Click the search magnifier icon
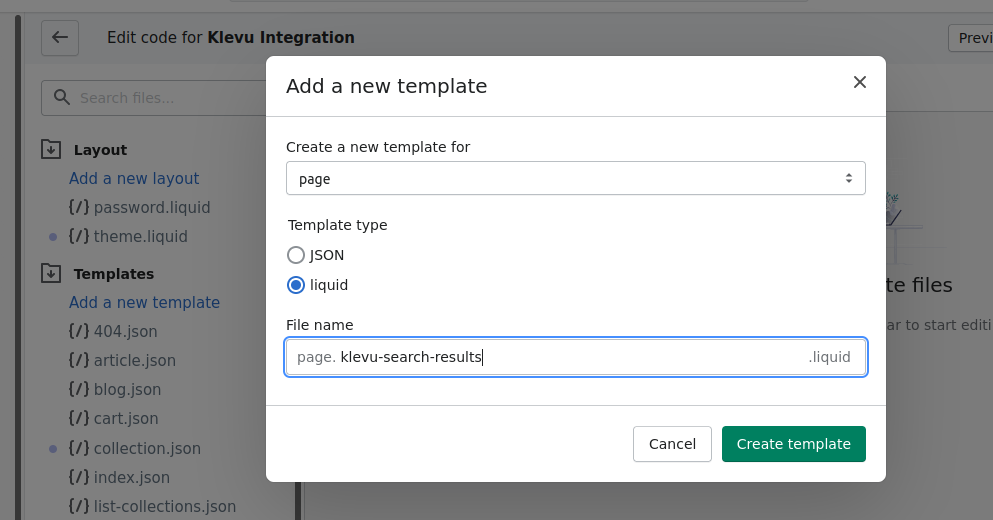This screenshot has width=993, height=520. pos(62,98)
